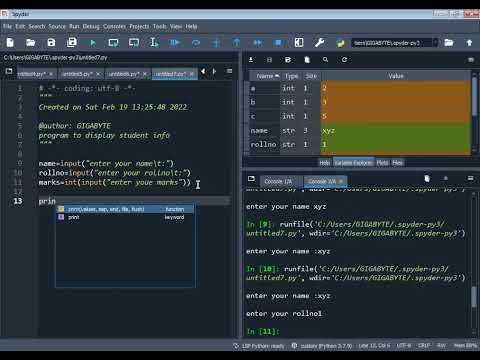Step out with the up arrow debug icon
This screenshot has height=360, width=480.
click(x=237, y=43)
